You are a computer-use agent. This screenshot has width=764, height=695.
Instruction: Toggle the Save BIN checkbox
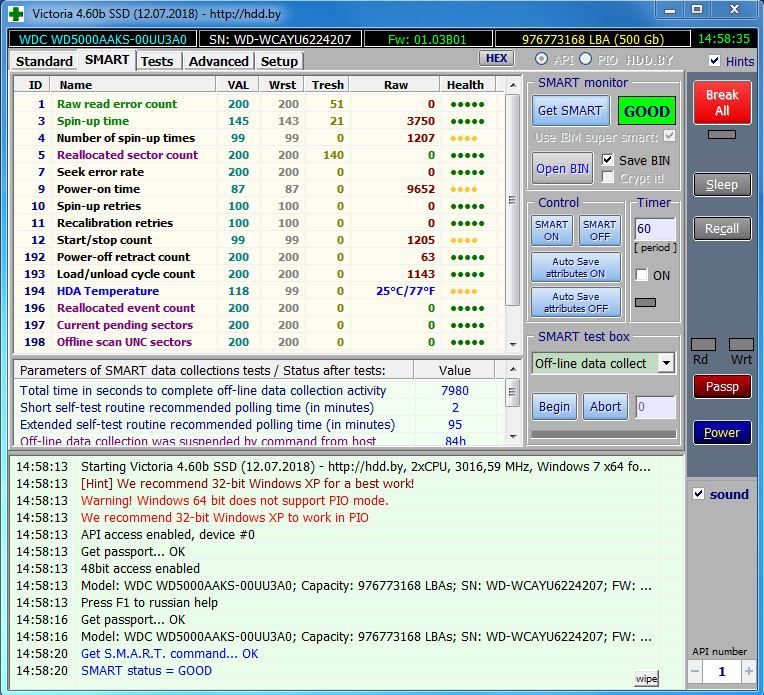pos(607,160)
